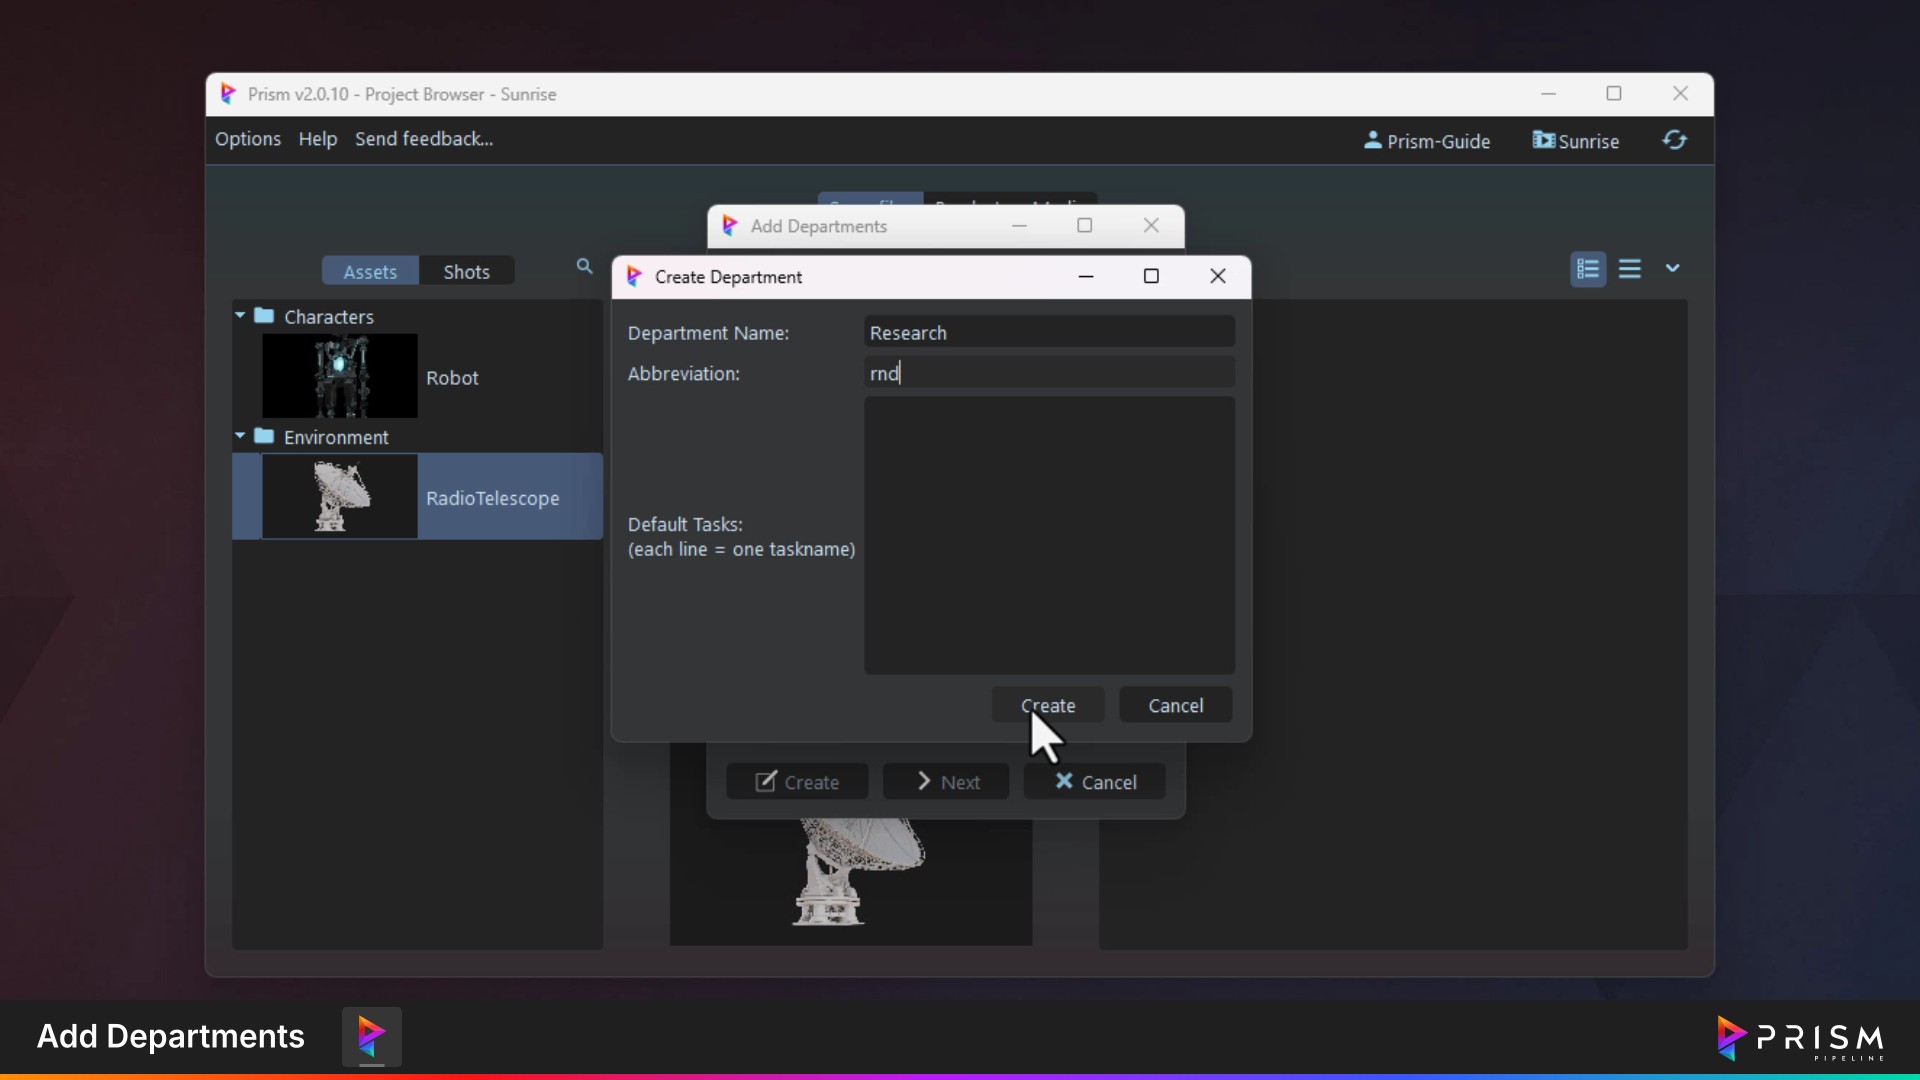1920x1080 pixels.
Task: Collapse the Characters tree folder
Action: 240,315
